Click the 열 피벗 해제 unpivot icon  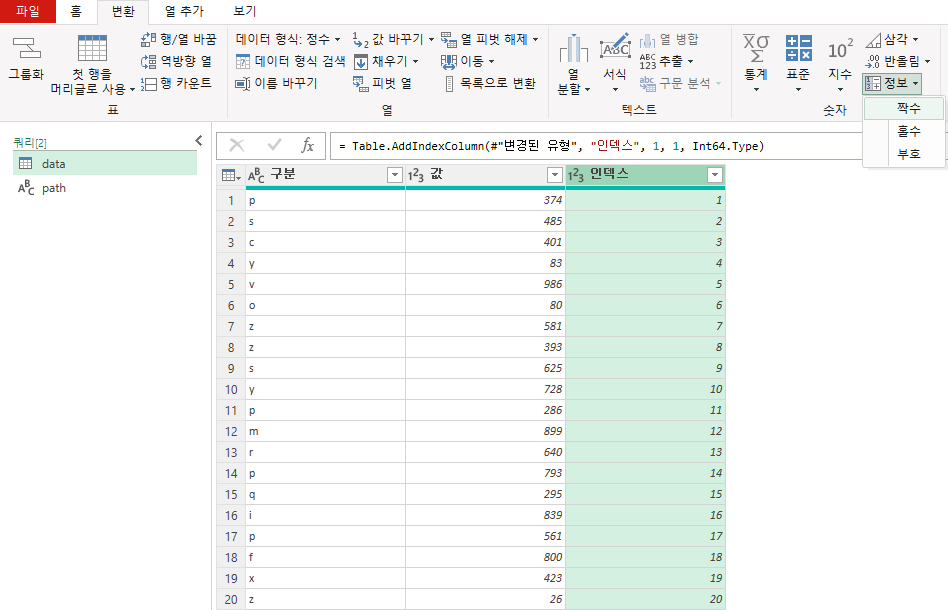tap(449, 40)
